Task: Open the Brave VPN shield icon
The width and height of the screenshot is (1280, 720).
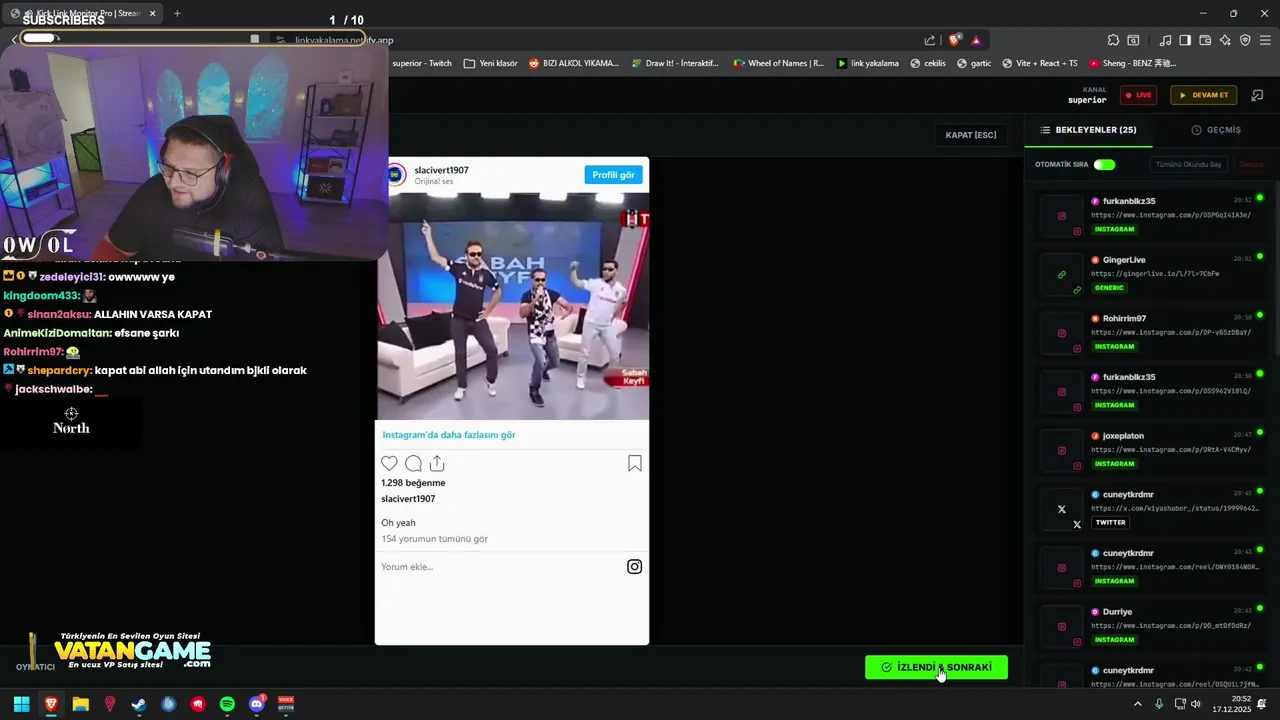Action: 1245,40
